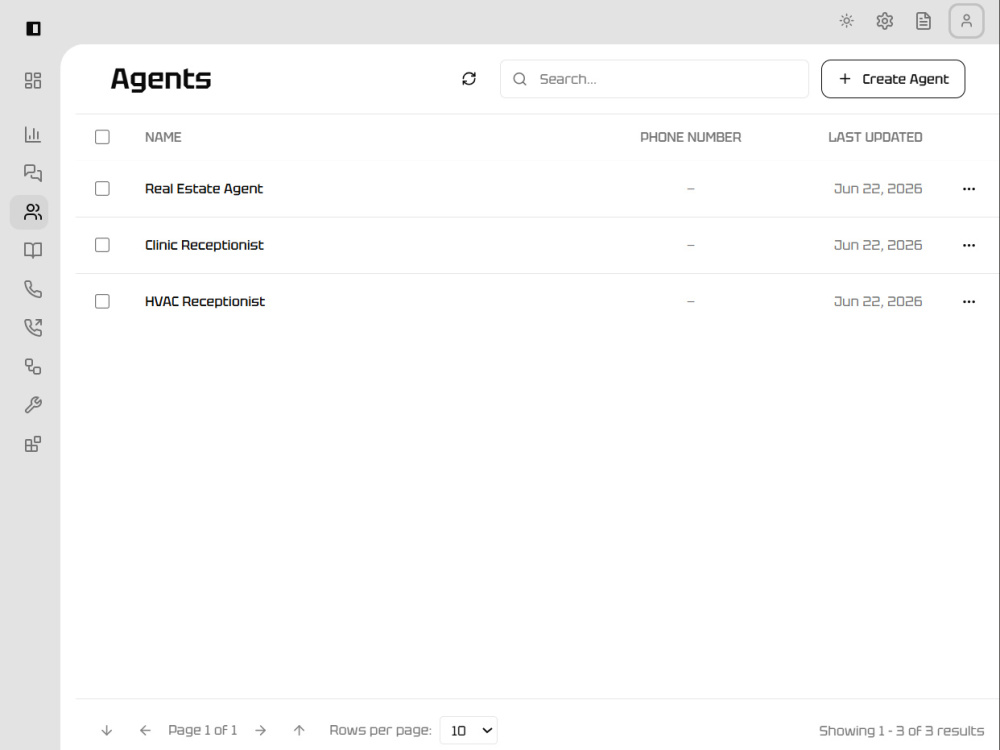1000x750 pixels.
Task: Click the Page 1 of 1 label
Action: point(203,730)
